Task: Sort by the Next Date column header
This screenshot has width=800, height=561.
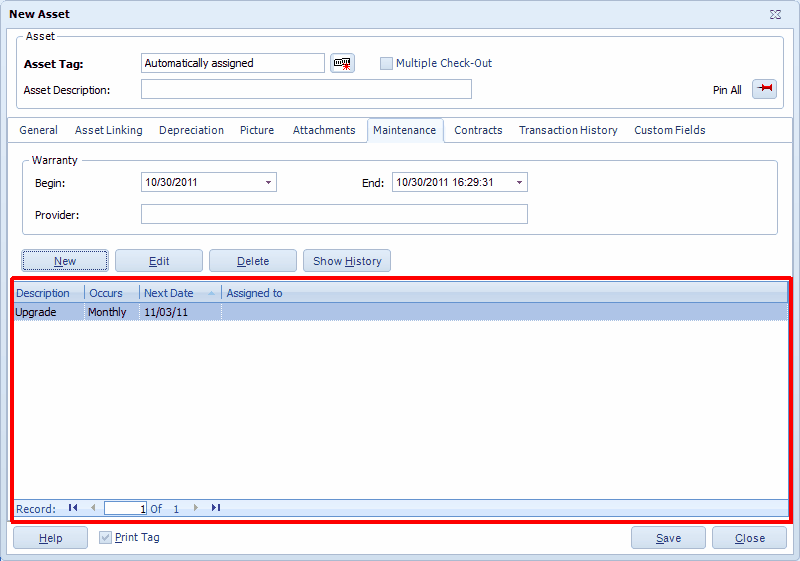Action: [180, 293]
